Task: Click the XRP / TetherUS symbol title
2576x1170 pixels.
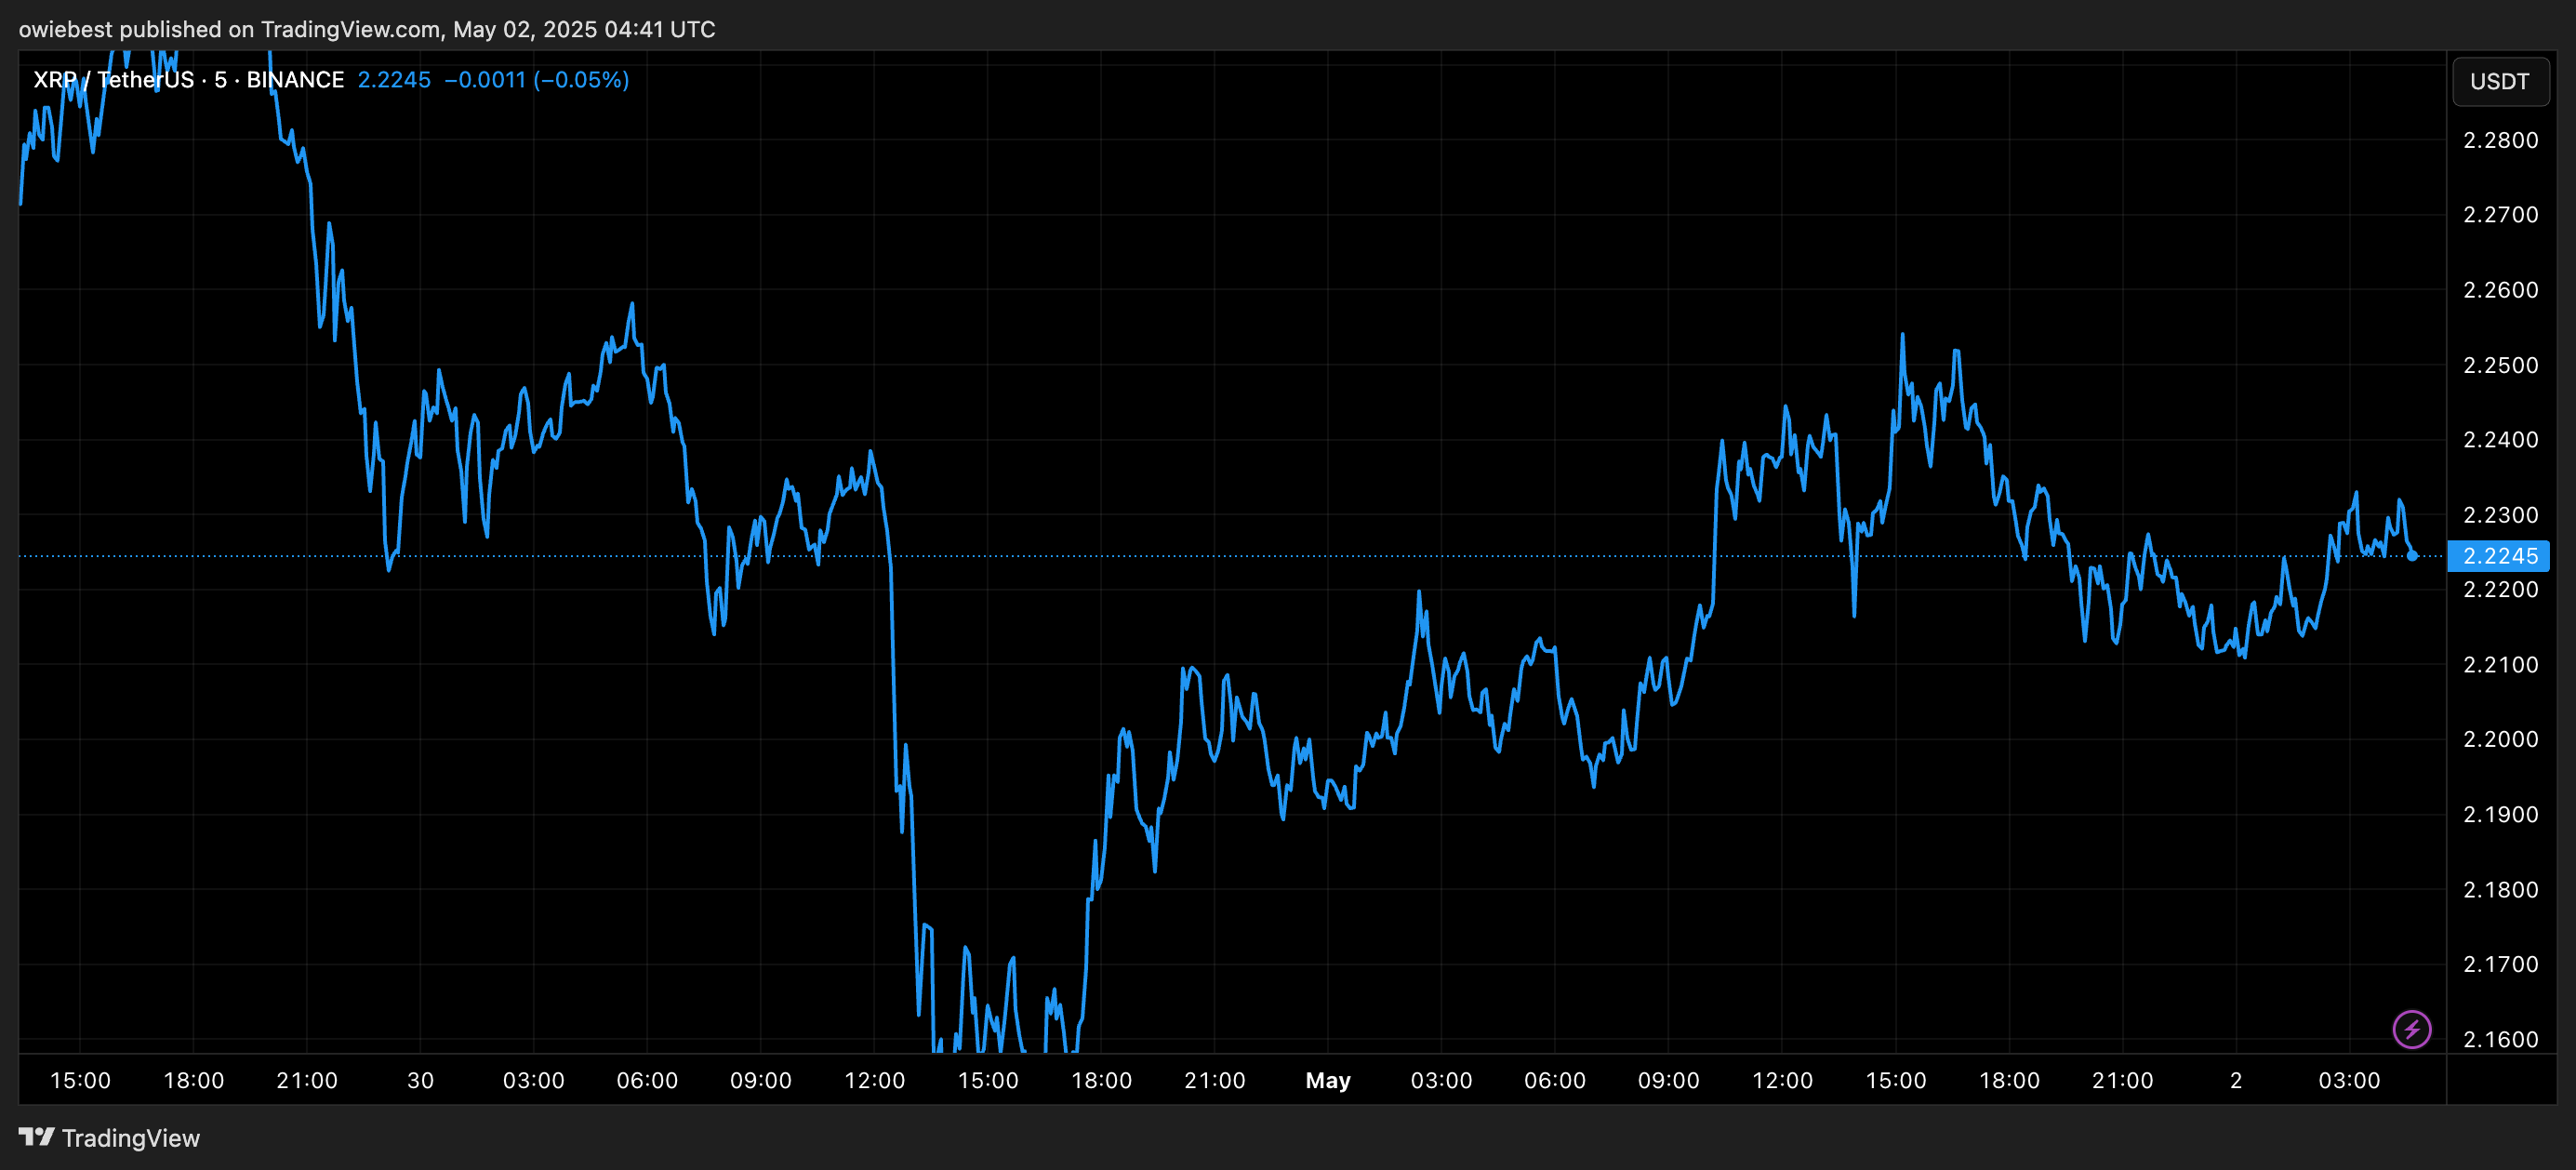Action: pos(188,80)
